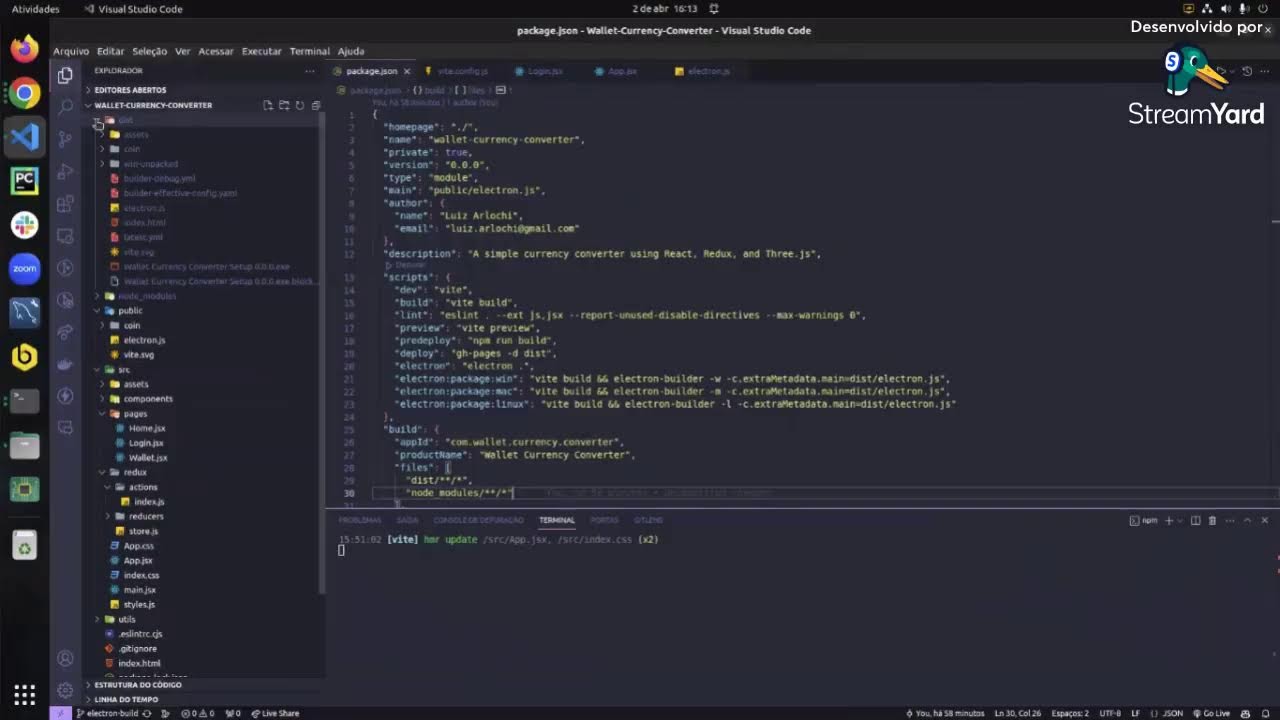Create a new folder in explorer

point(284,105)
